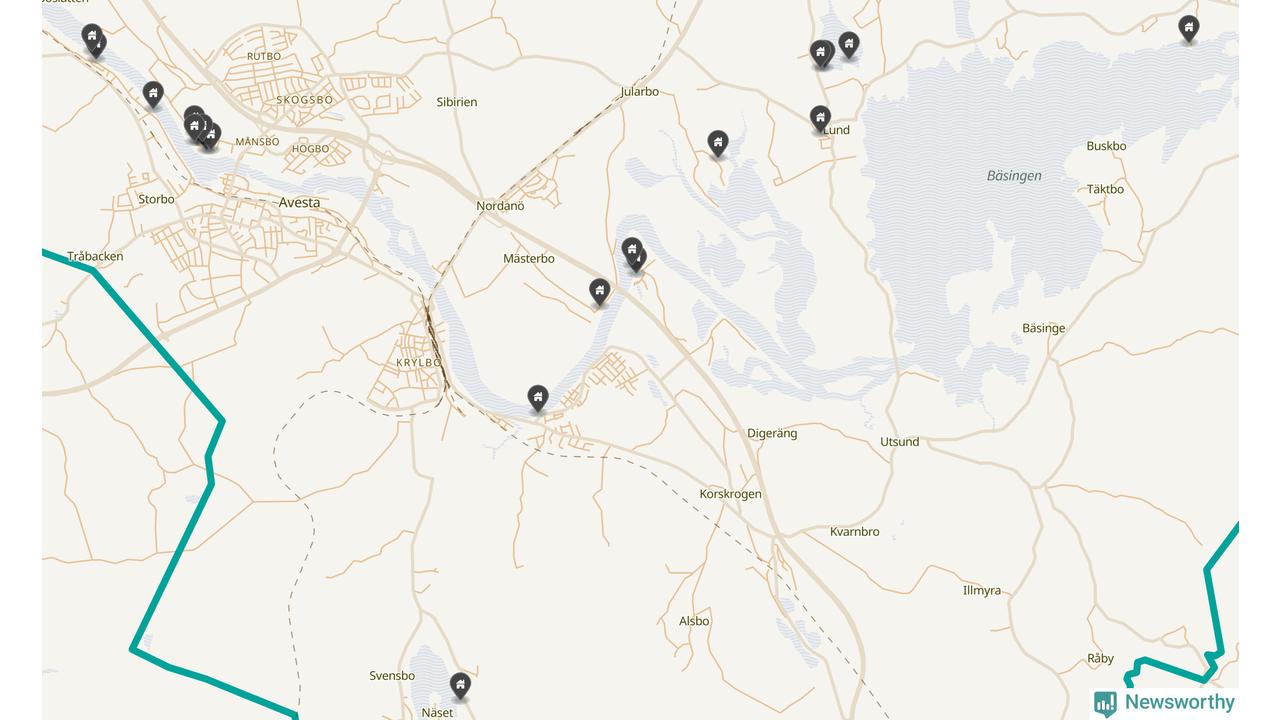Select the Nordanö place label
1280x720 pixels.
(x=500, y=206)
